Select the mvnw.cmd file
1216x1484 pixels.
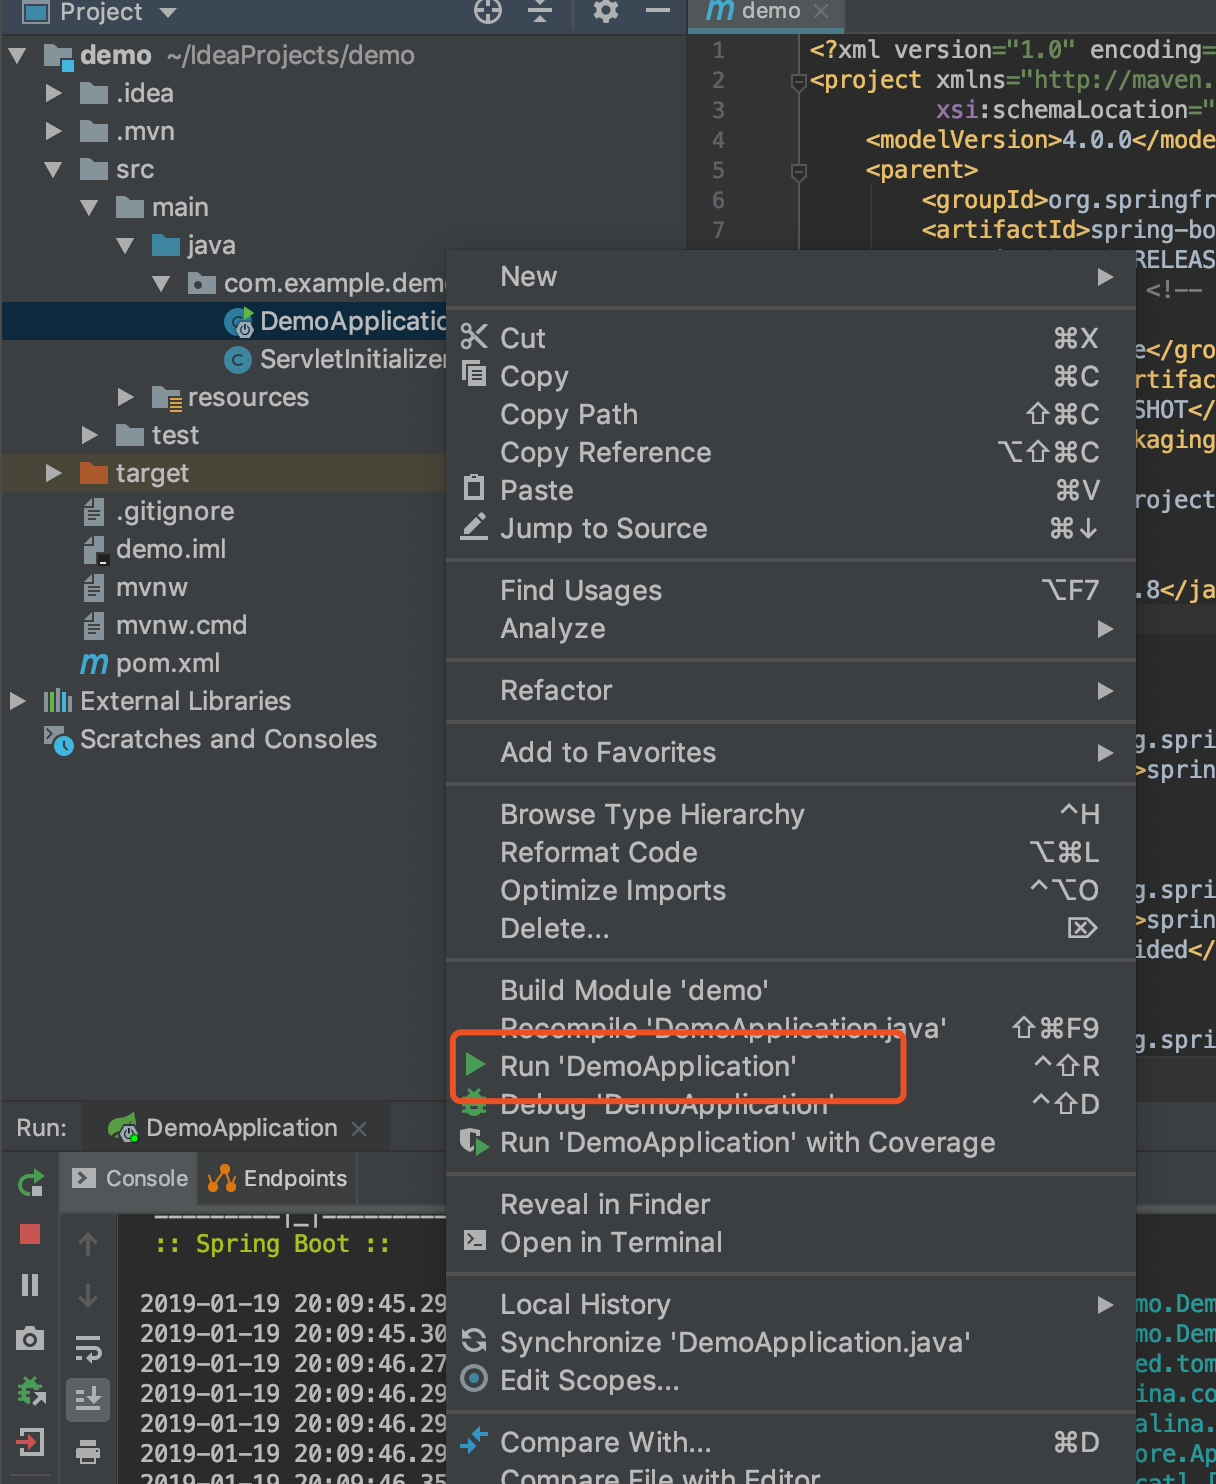165,625
